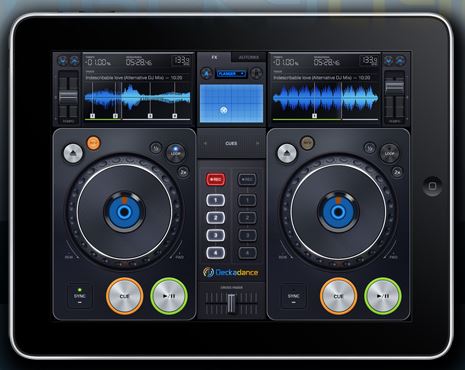The height and width of the screenshot is (370, 465).
Task: Tap the right deck 133.9 BPM readout
Action: click(x=369, y=61)
